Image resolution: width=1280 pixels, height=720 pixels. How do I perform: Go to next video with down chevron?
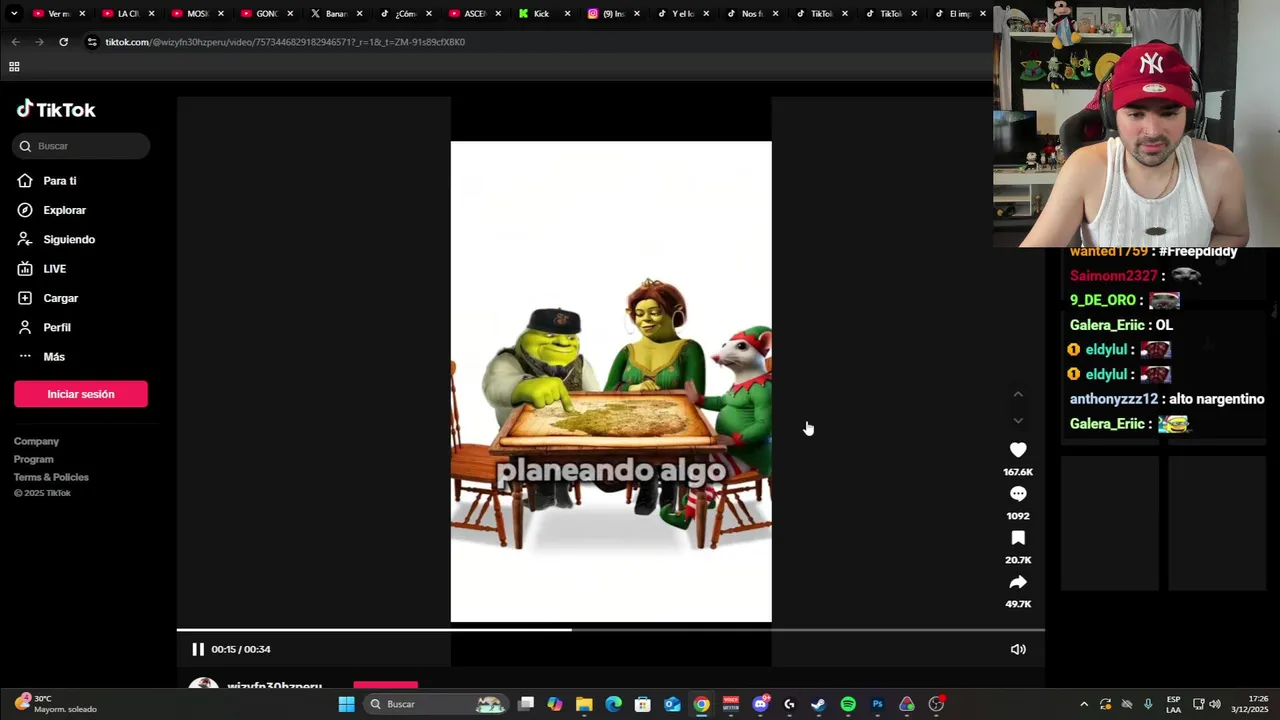[x=1018, y=421]
